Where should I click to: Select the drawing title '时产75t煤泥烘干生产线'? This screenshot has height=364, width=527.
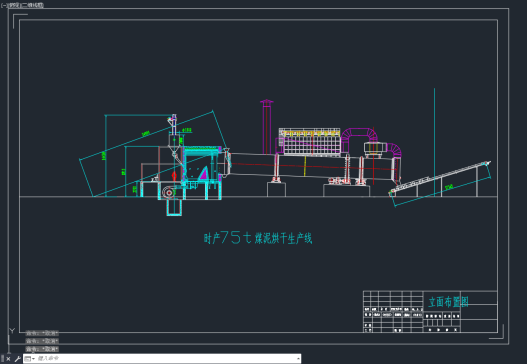258,238
